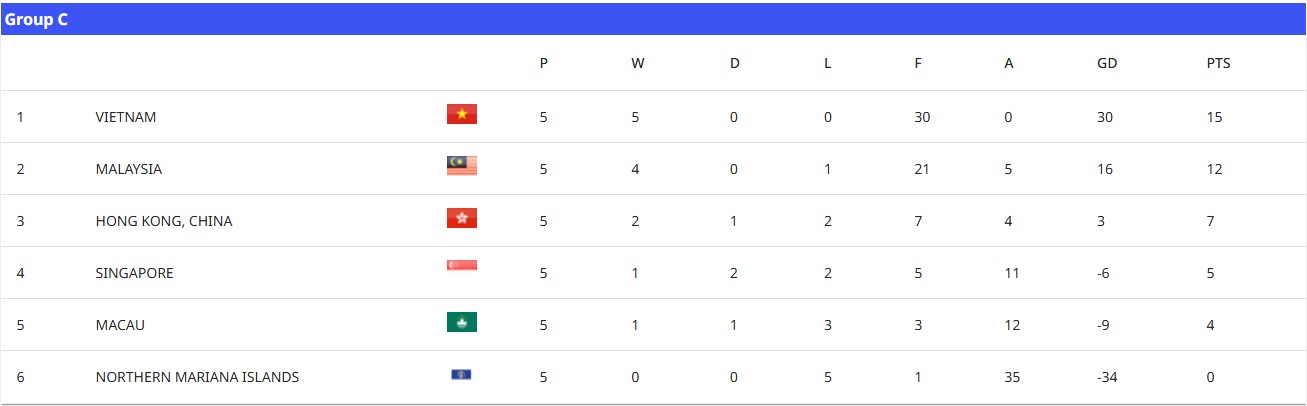The width and height of the screenshot is (1307, 406).
Task: Open NORTHERN MARIANA ISLANDS team name
Action: pos(197,377)
